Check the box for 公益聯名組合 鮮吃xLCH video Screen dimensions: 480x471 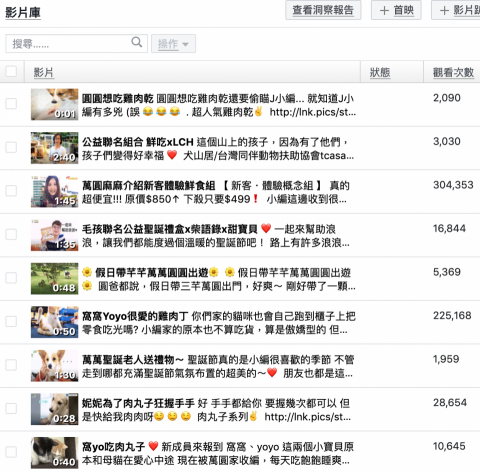coord(11,147)
